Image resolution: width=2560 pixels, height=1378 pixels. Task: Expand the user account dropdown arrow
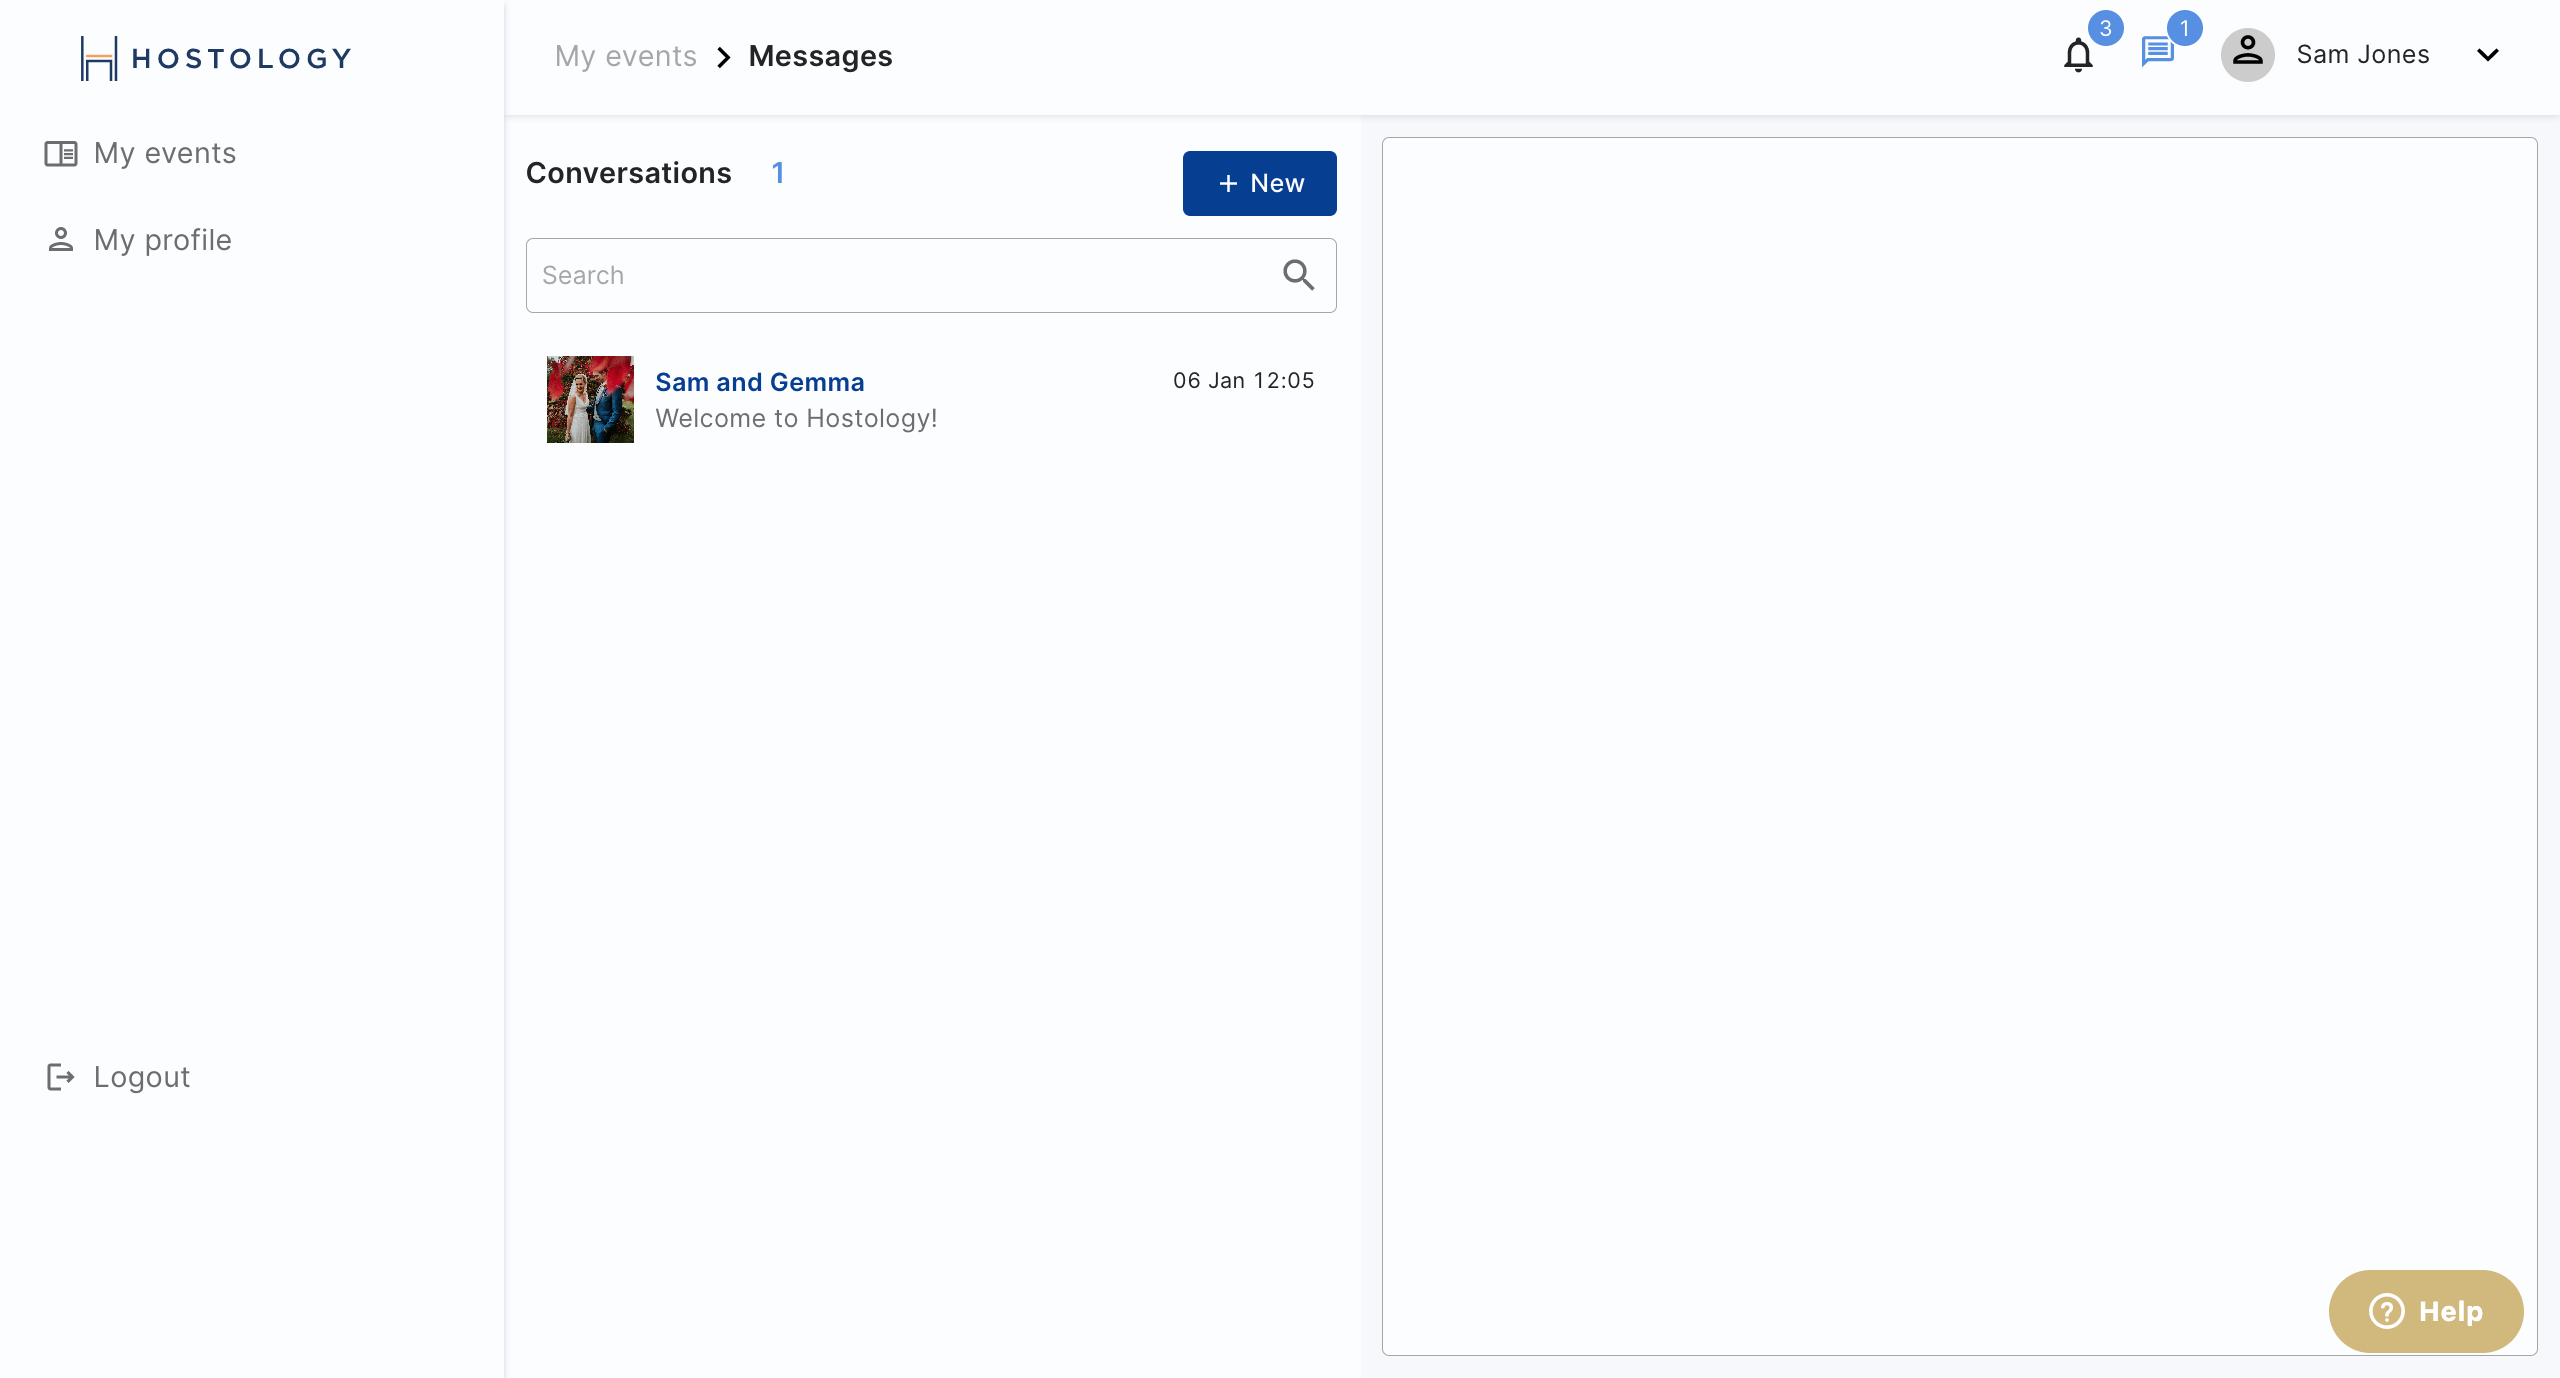(x=2487, y=55)
